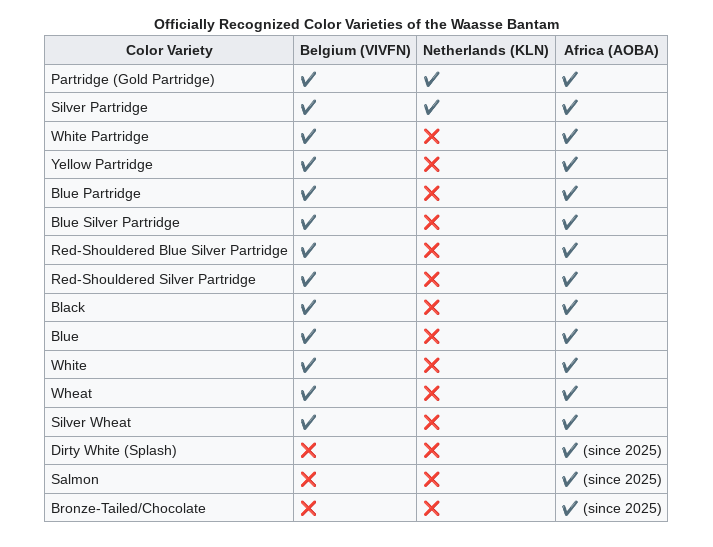The image size is (713, 547).
Task: Select the Belgium (VIVFN) column header
Action: point(355,50)
